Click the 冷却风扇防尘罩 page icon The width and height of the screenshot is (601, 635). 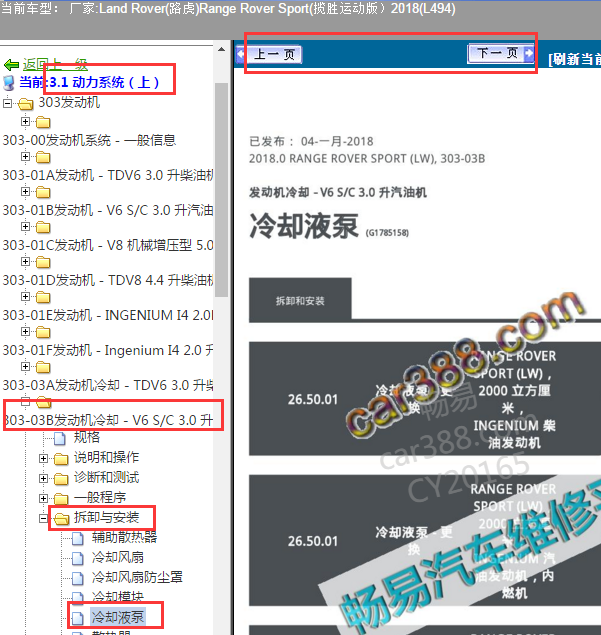(x=78, y=578)
